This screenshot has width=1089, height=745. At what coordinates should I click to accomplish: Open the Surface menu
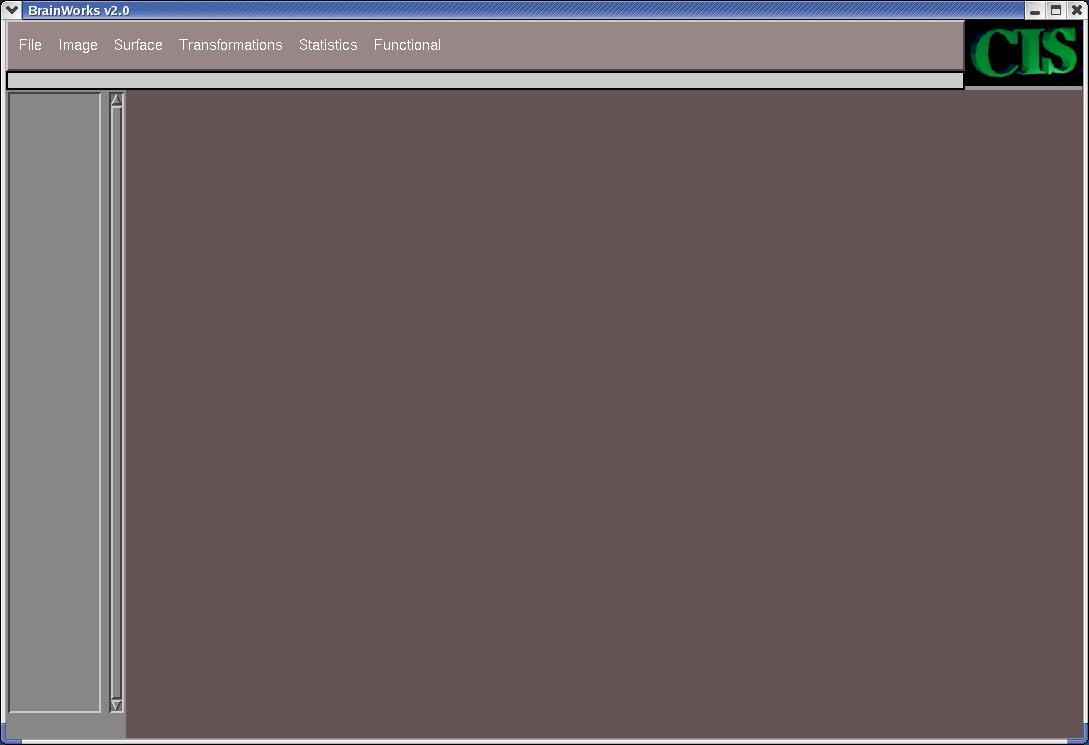click(x=138, y=44)
